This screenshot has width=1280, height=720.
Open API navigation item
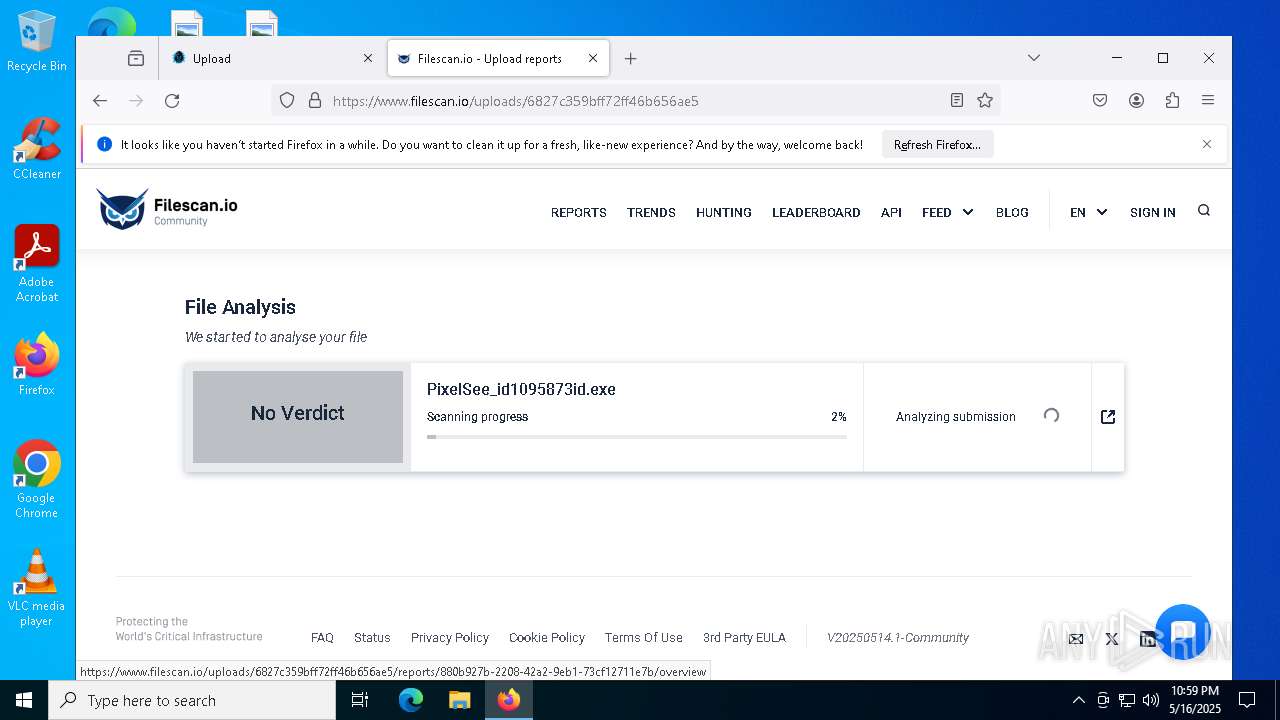tap(891, 212)
